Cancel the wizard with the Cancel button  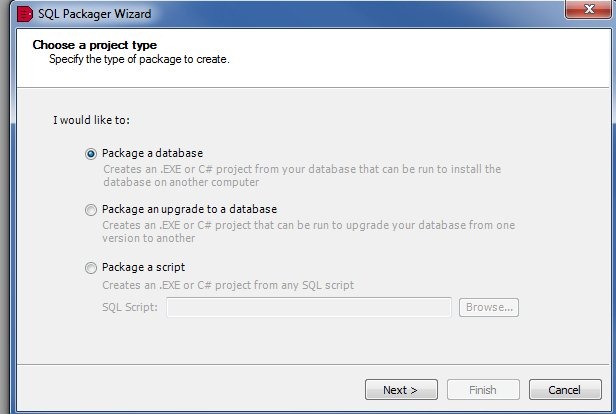(565, 389)
